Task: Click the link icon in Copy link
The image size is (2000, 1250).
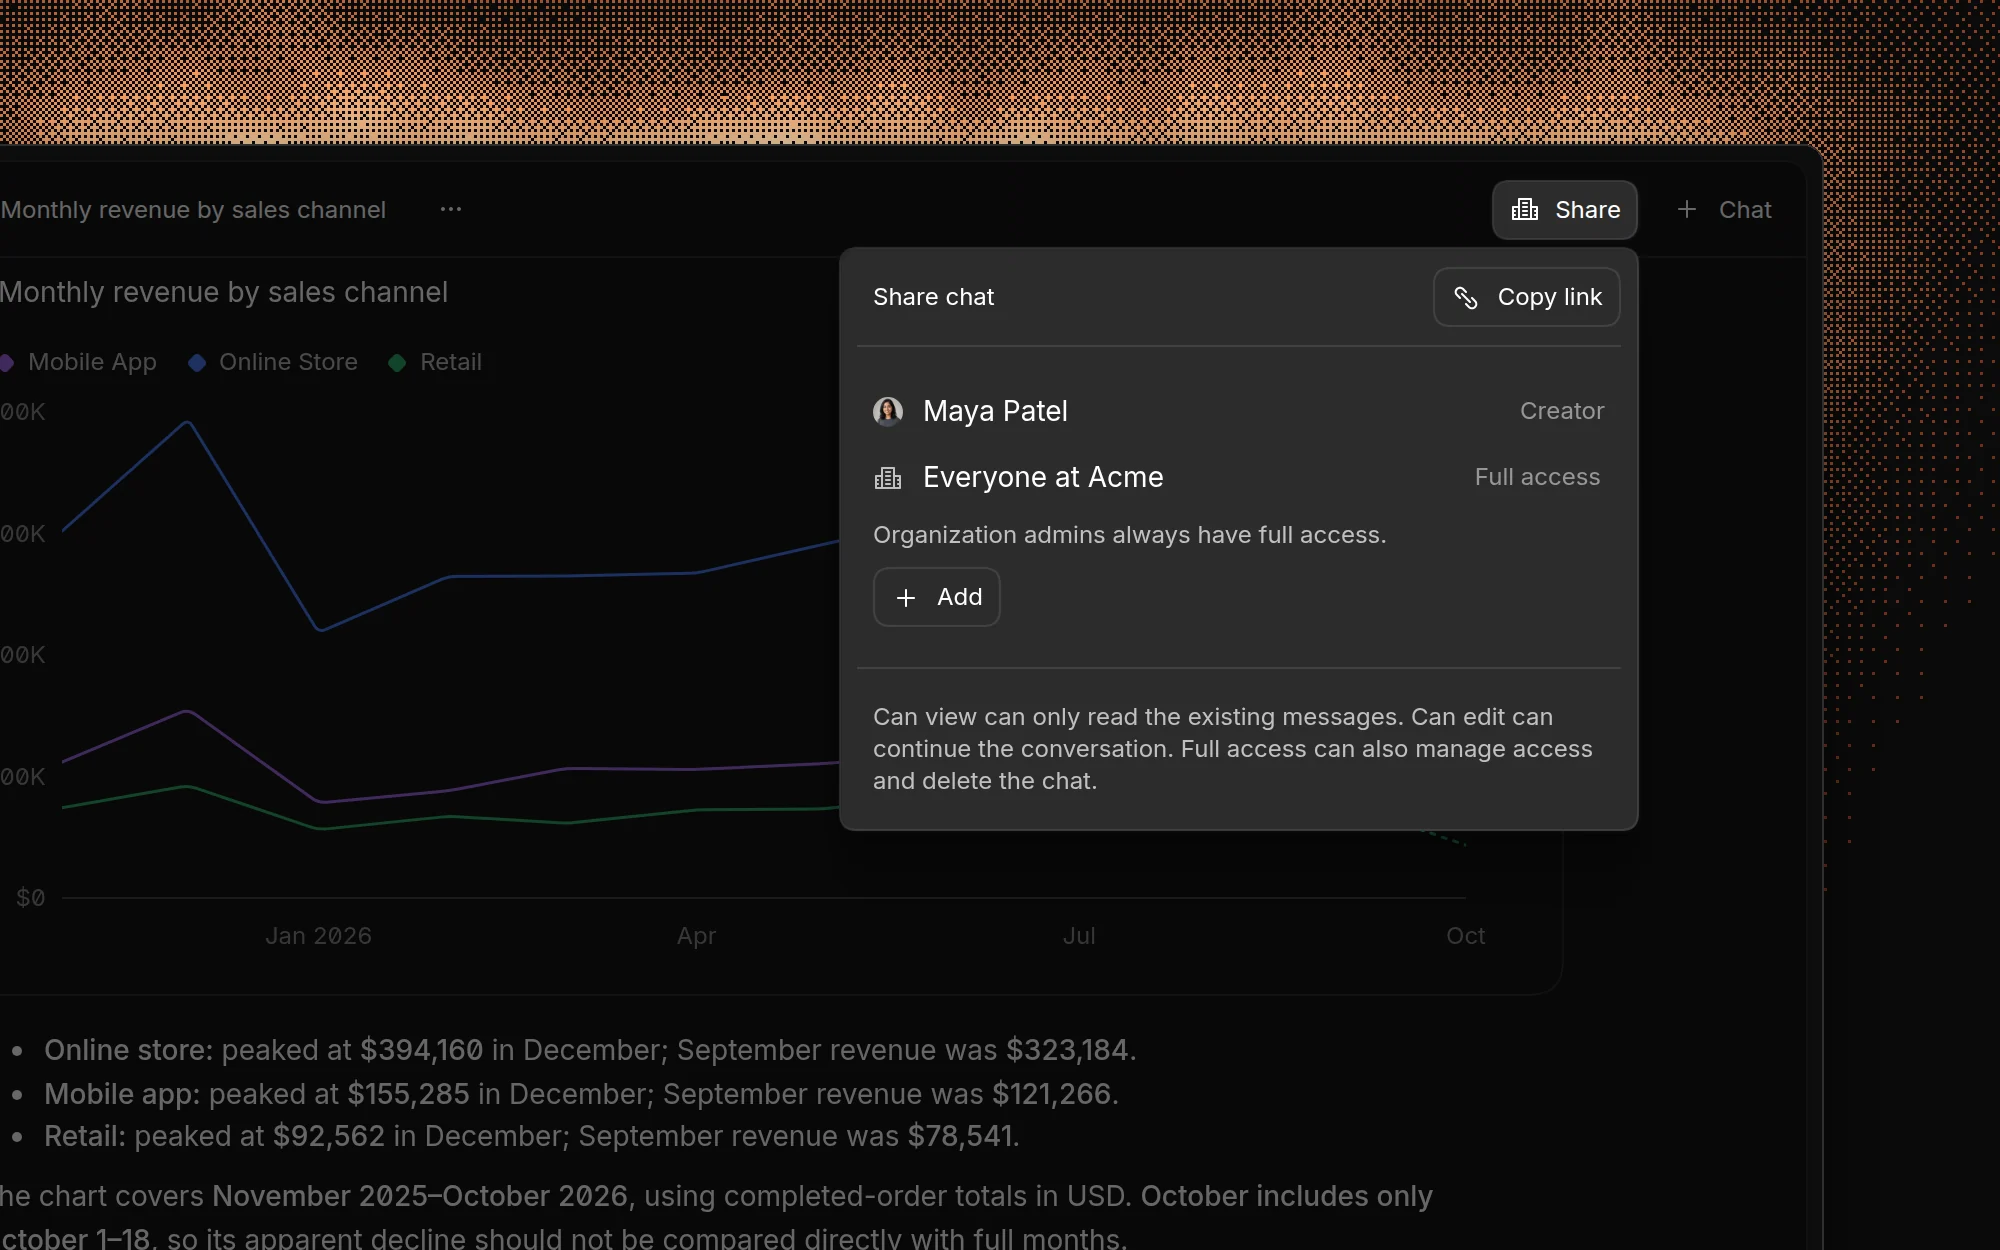Action: click(x=1466, y=298)
